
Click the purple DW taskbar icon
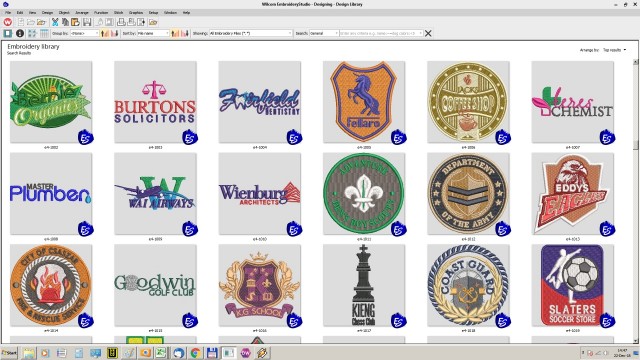245,353
